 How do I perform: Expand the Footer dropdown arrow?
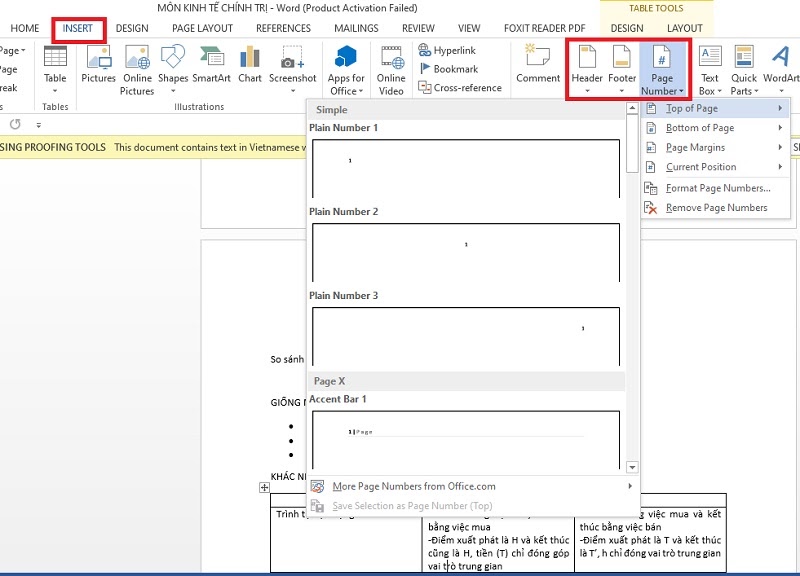point(621,91)
